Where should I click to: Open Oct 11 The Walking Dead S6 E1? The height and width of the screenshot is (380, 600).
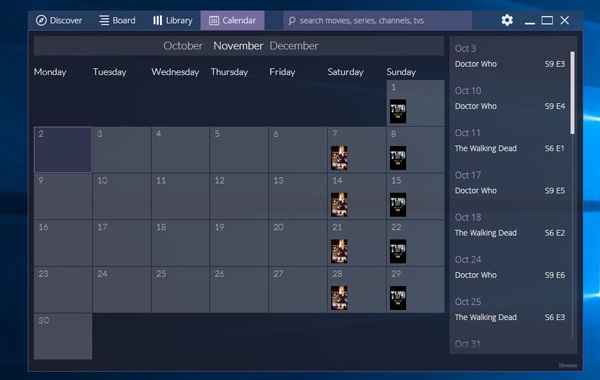coord(510,140)
